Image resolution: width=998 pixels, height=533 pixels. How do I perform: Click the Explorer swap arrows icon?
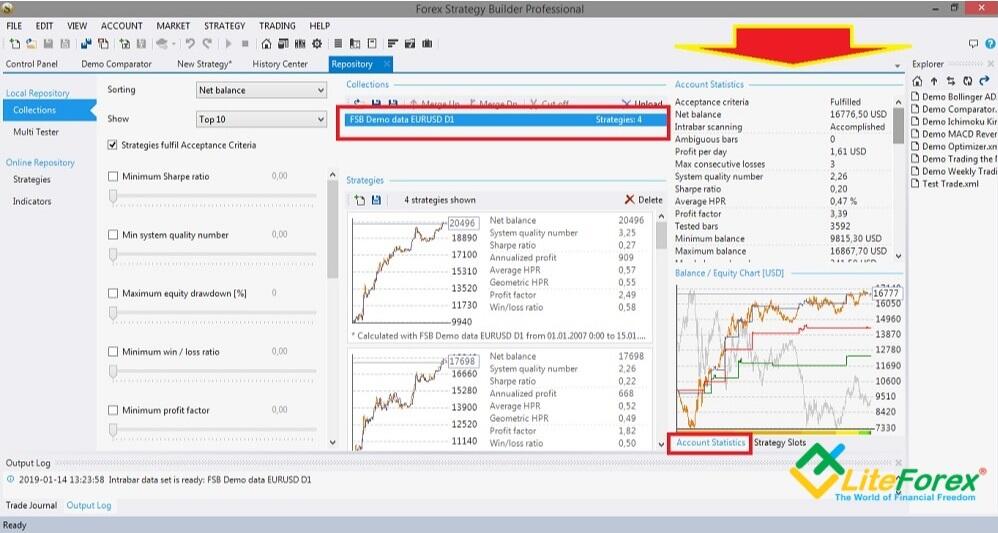coord(950,81)
